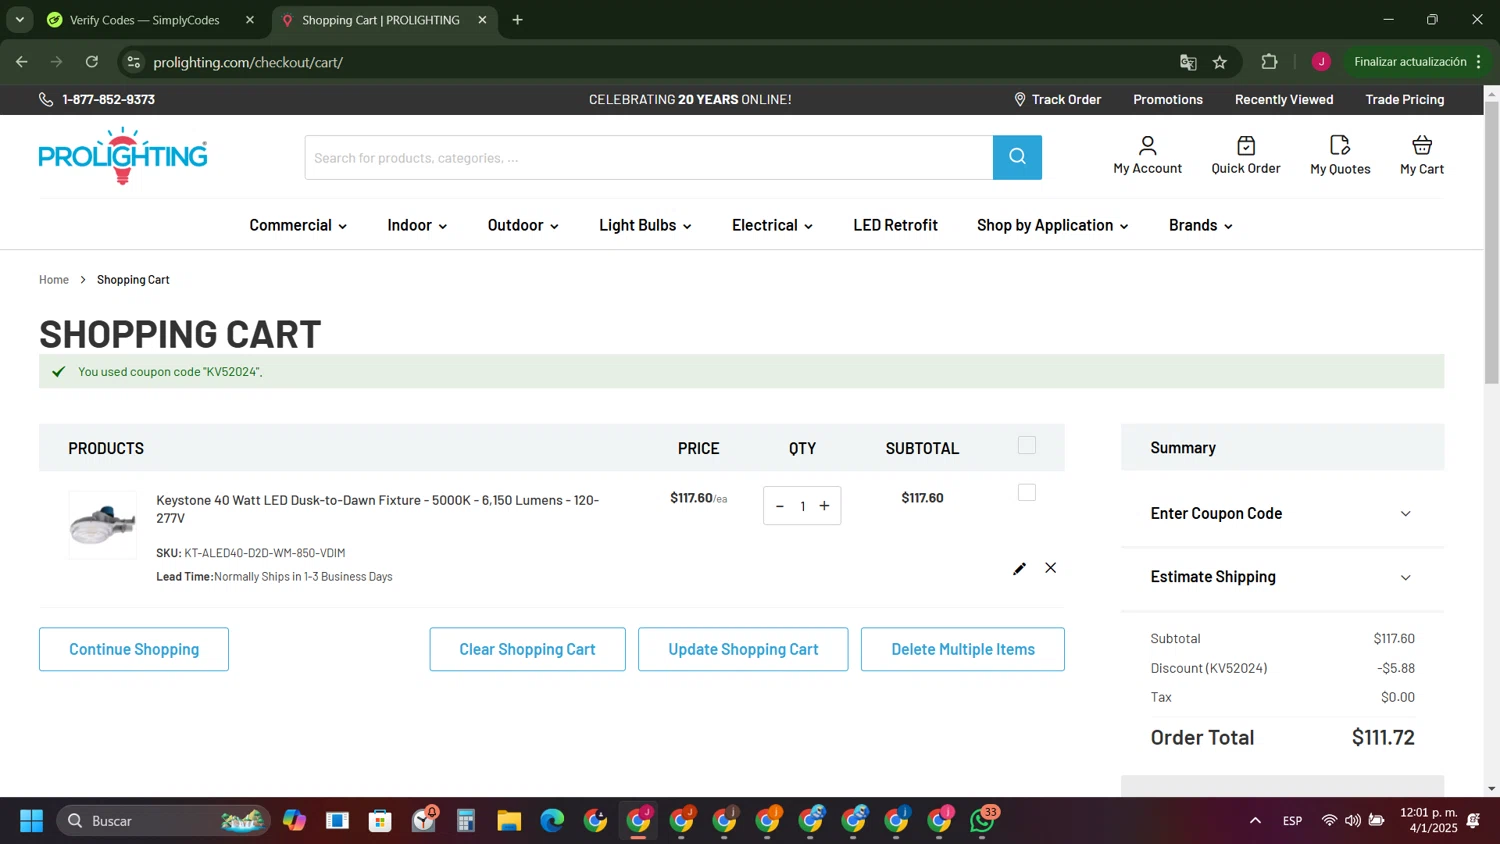Image resolution: width=1500 pixels, height=844 pixels.
Task: Click the blue search magnifier button
Action: (1017, 157)
